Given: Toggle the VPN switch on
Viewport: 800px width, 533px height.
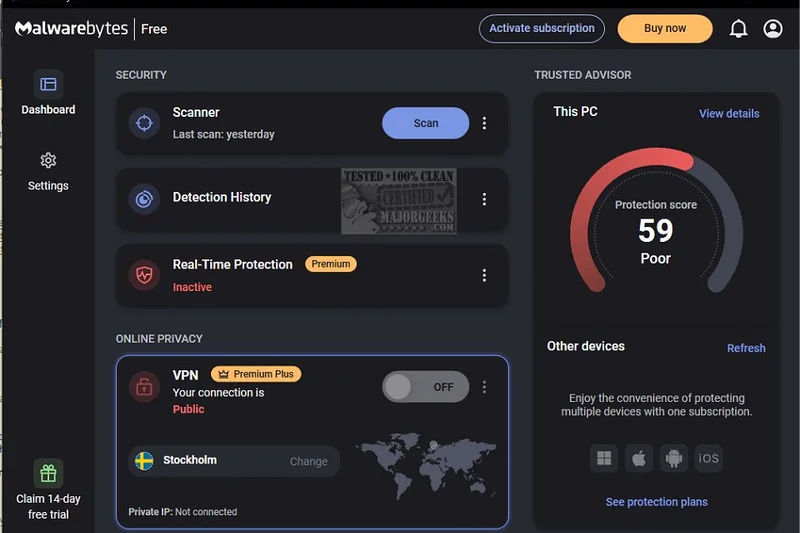Looking at the screenshot, I should [426, 387].
